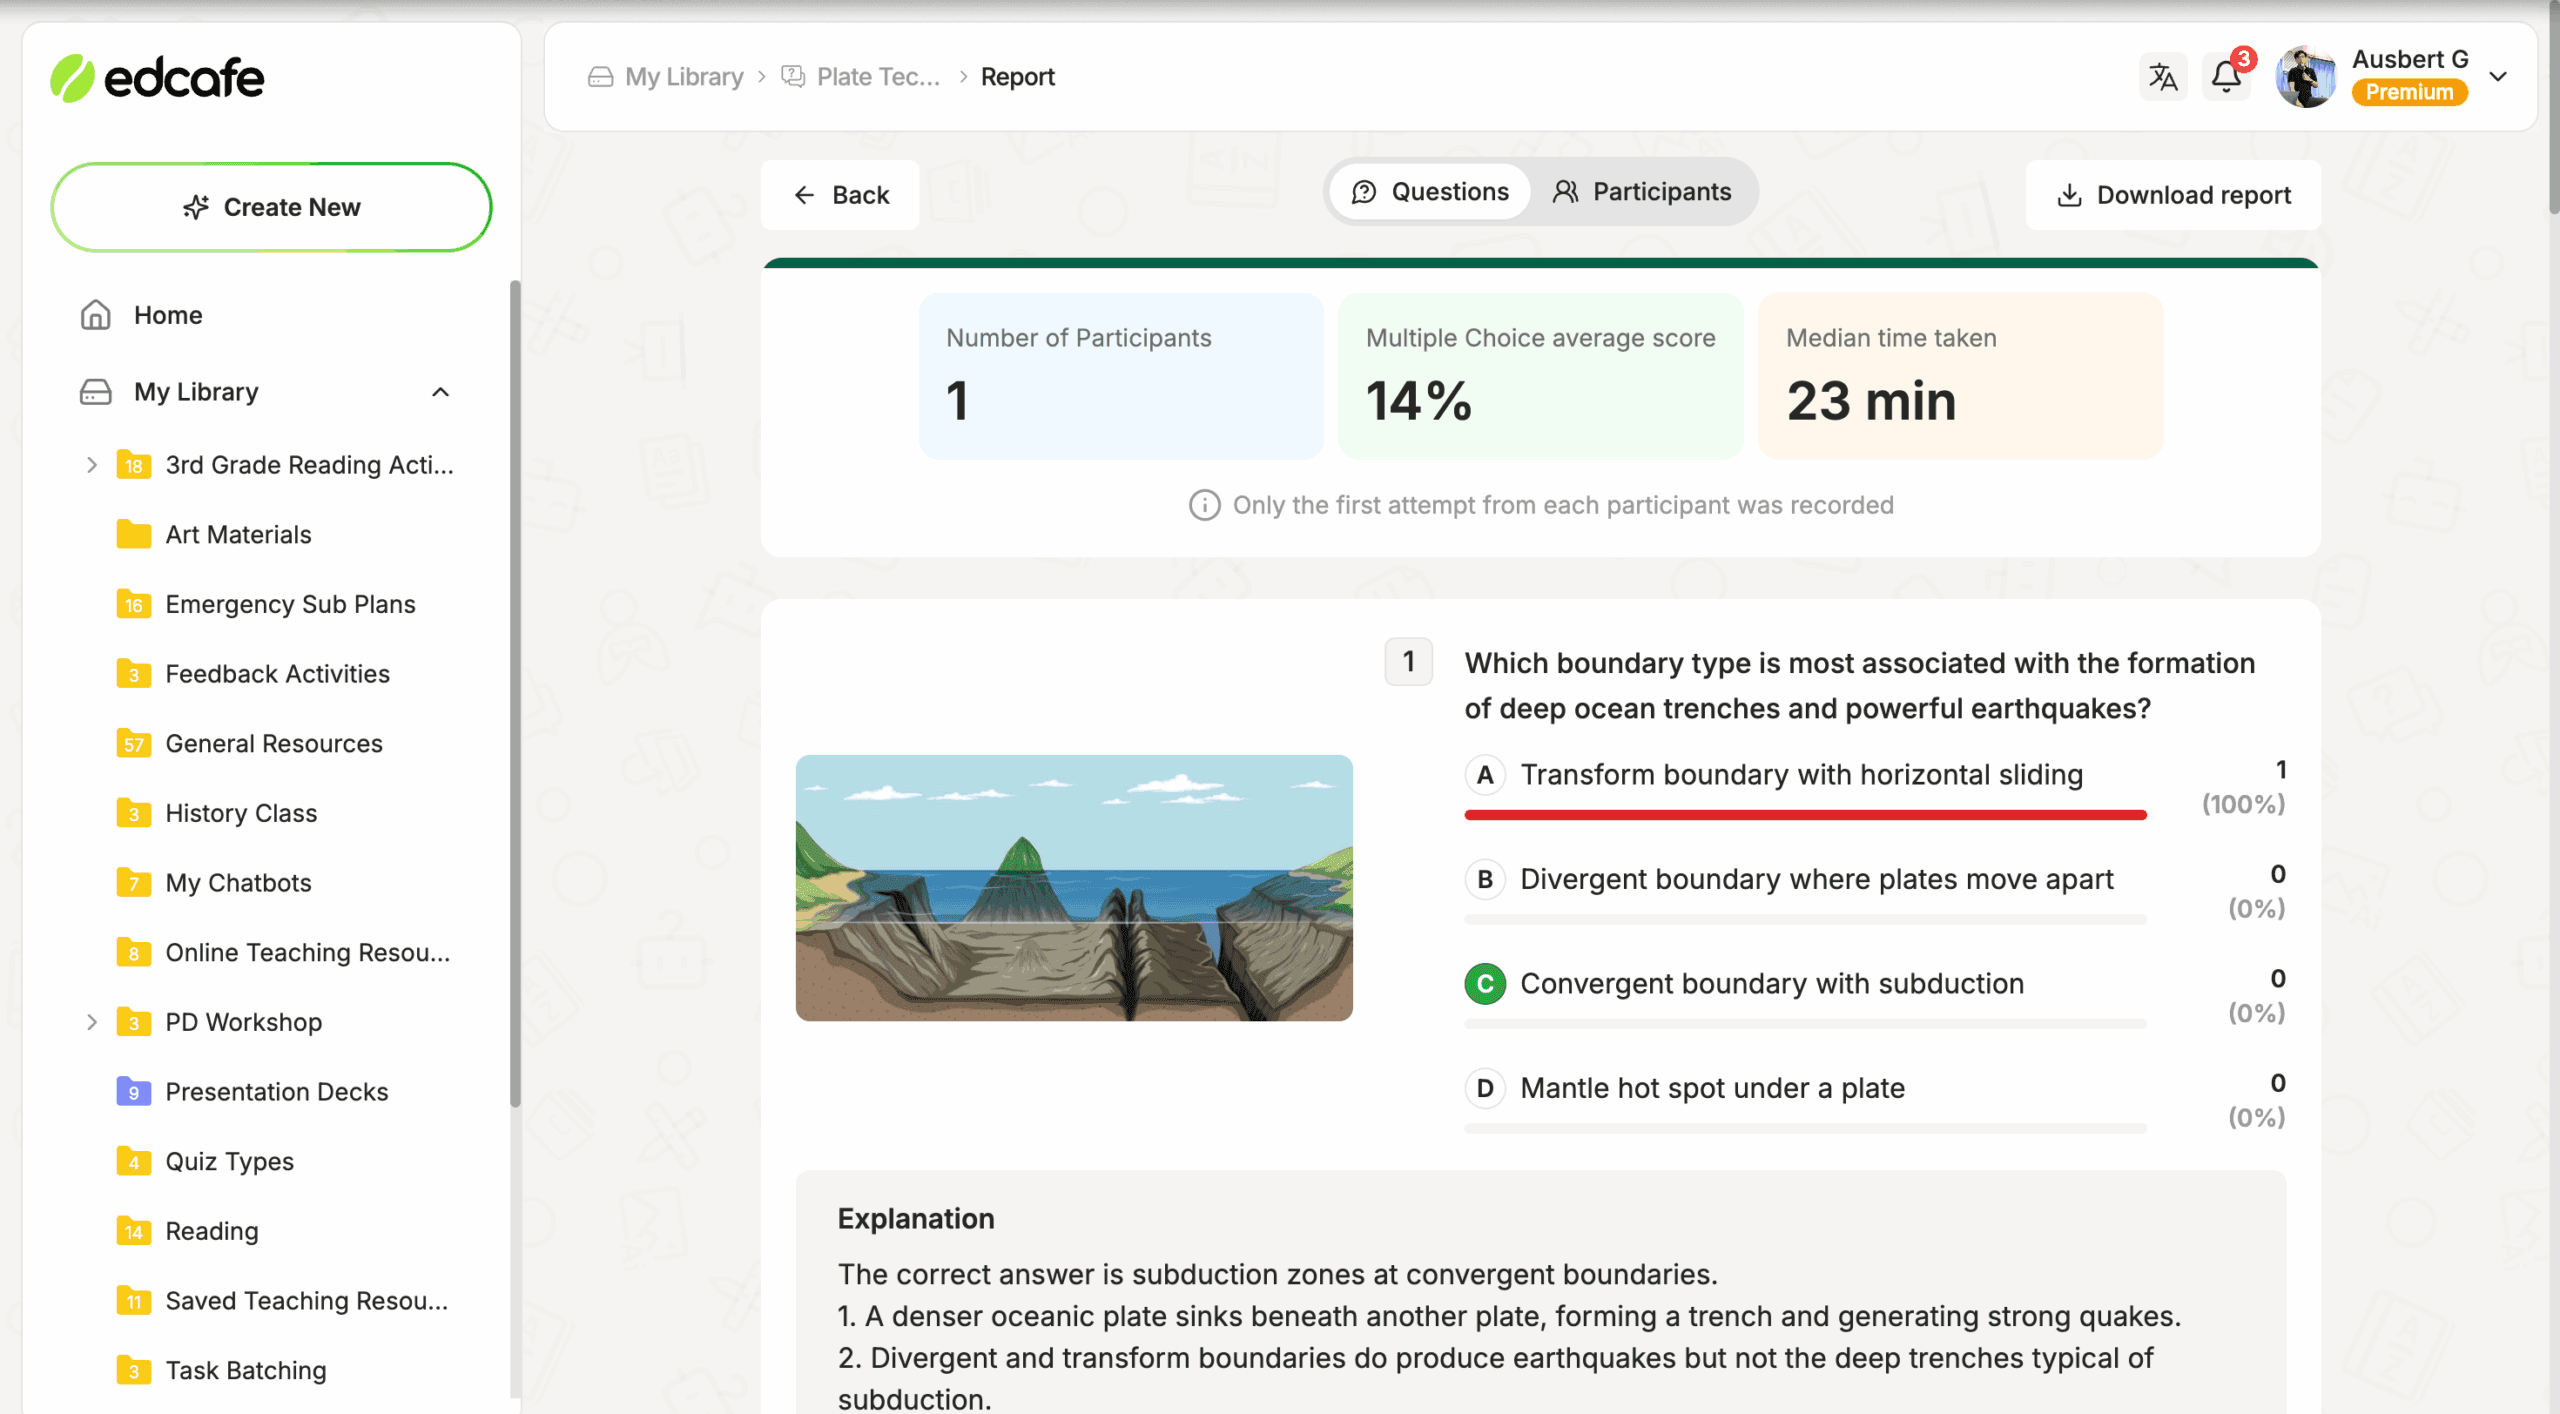Switch to the Participants tab
This screenshot has width=2560, height=1414.
click(1642, 192)
